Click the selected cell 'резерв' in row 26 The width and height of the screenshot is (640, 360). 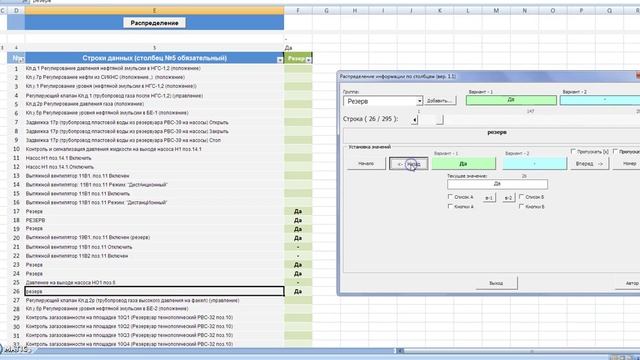[154, 291]
